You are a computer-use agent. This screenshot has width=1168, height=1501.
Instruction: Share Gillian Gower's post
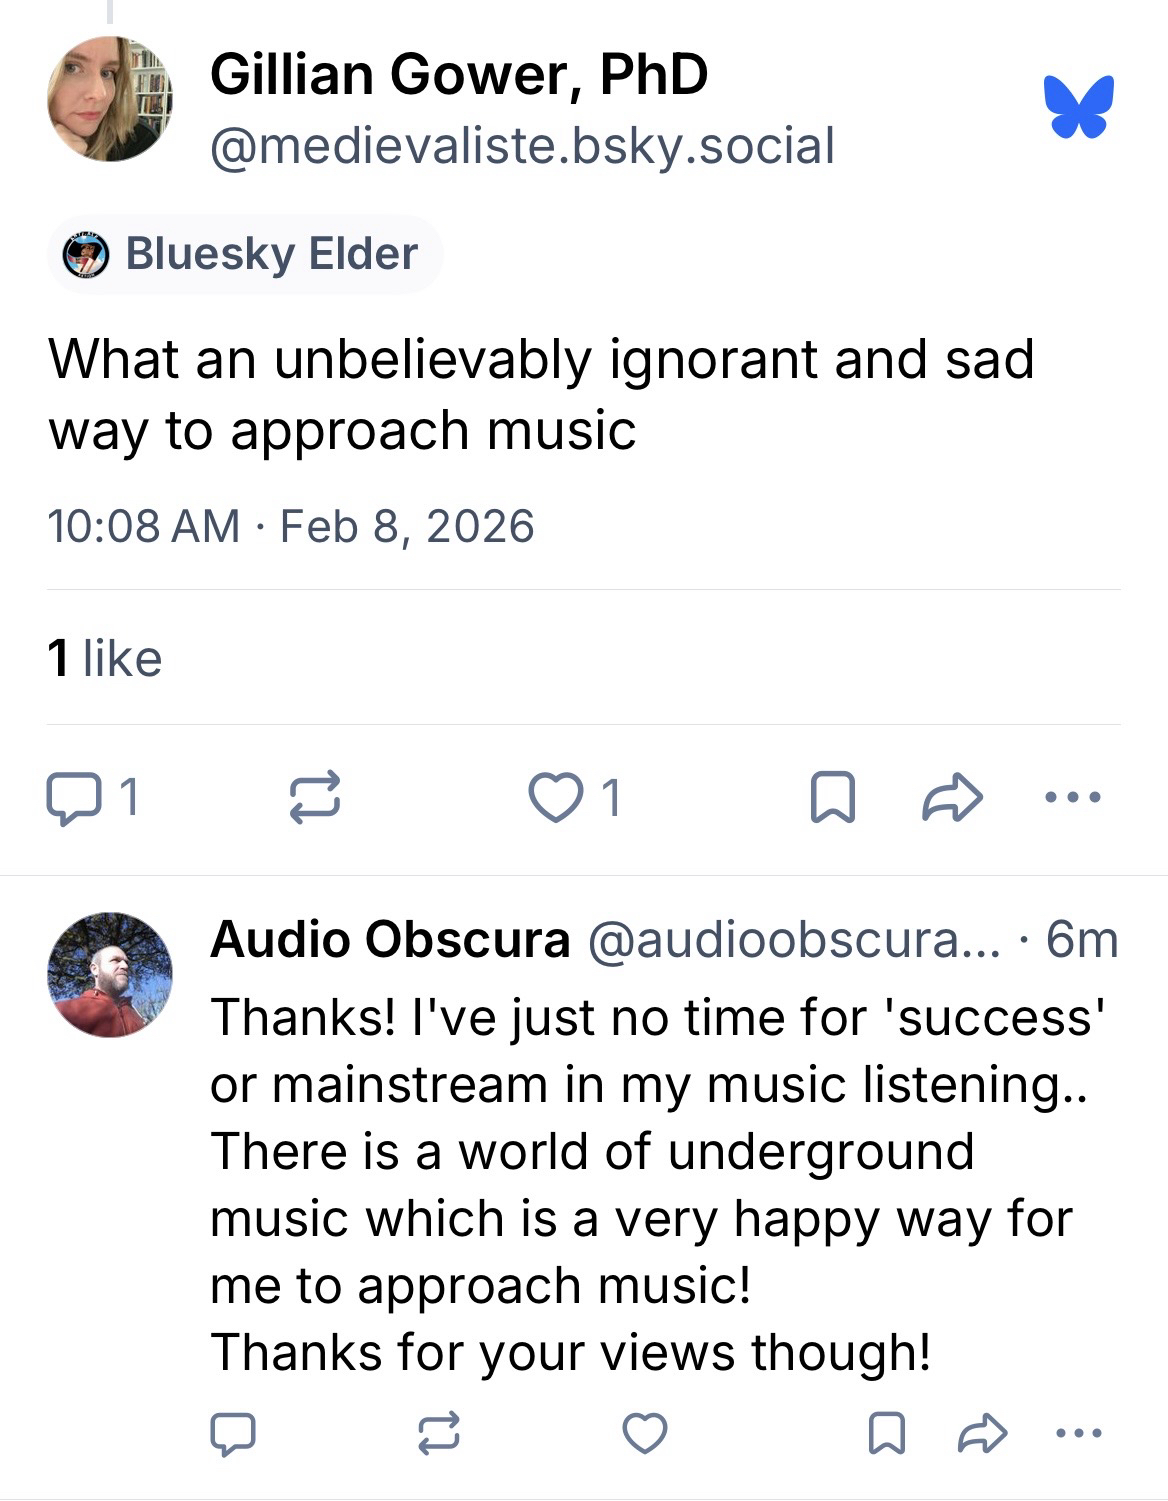951,799
